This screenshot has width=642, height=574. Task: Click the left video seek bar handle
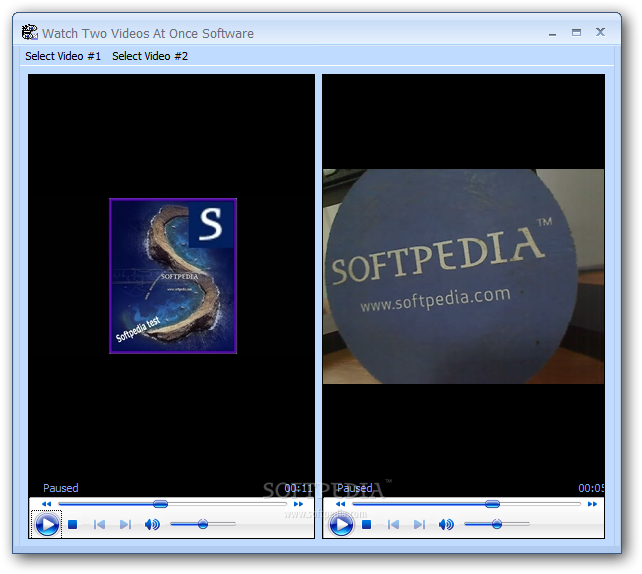click(x=160, y=504)
